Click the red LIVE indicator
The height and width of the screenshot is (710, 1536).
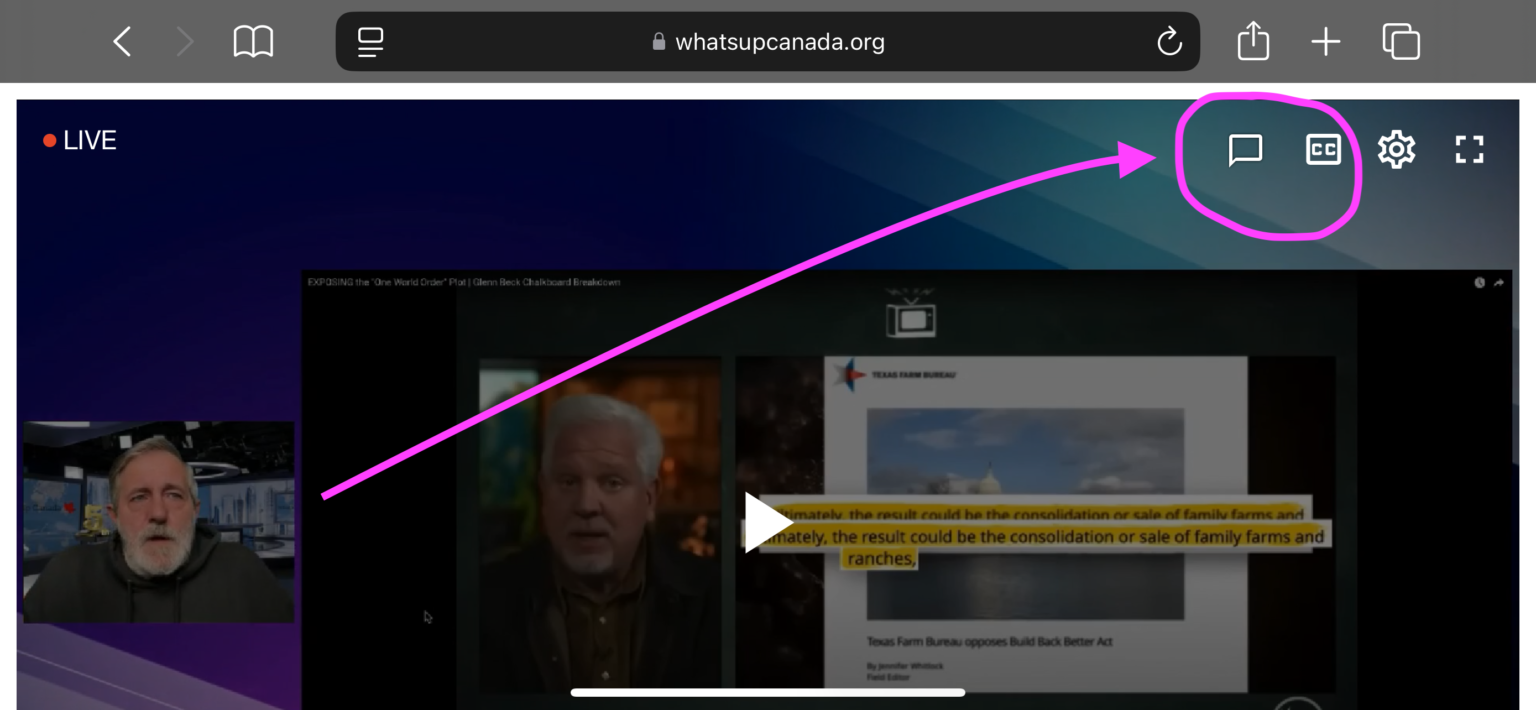tap(80, 141)
